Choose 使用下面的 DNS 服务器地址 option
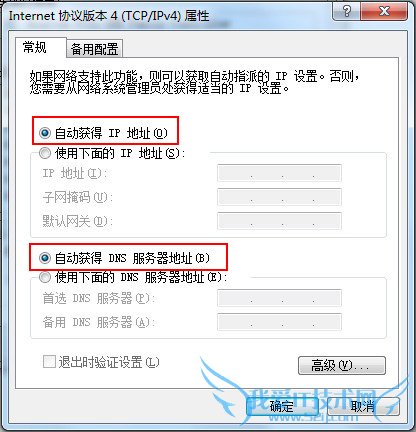 click(45, 277)
